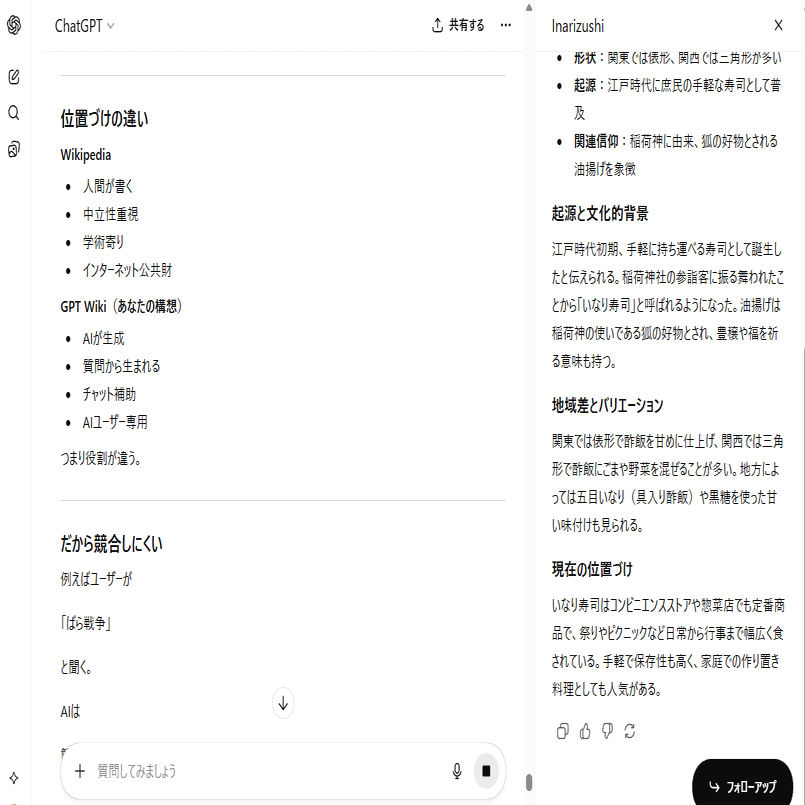Viewport: 805px width, 805px height.
Task: Click the GPT Wiki（あなたの構想） subheading
Action: [121, 306]
